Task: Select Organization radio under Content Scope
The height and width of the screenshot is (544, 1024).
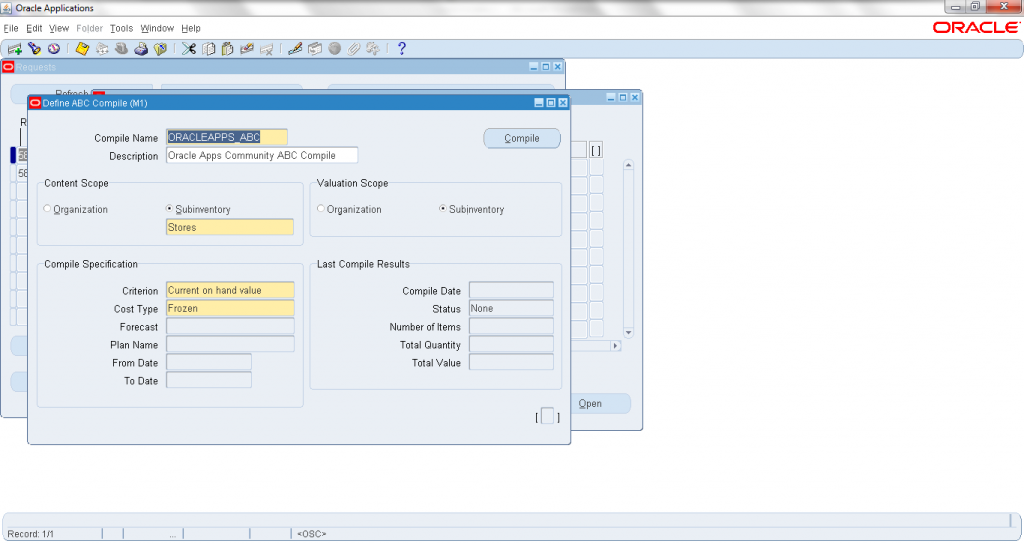Action: coord(47,210)
